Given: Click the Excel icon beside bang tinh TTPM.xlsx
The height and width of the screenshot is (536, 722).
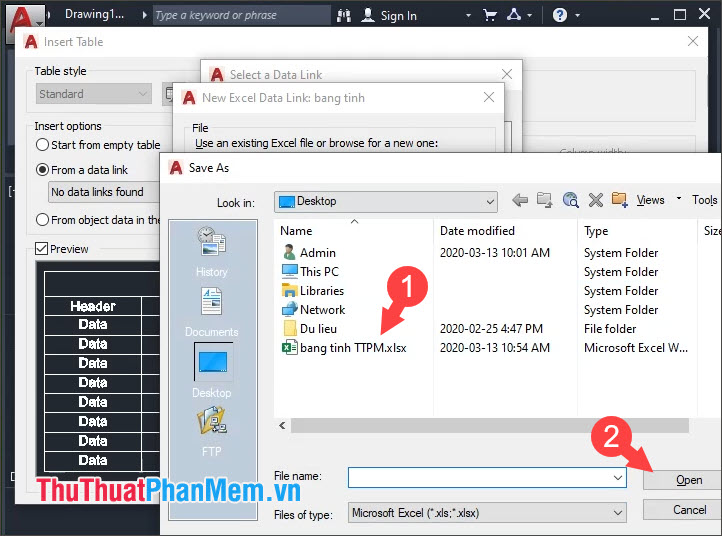Looking at the screenshot, I should click(x=289, y=347).
